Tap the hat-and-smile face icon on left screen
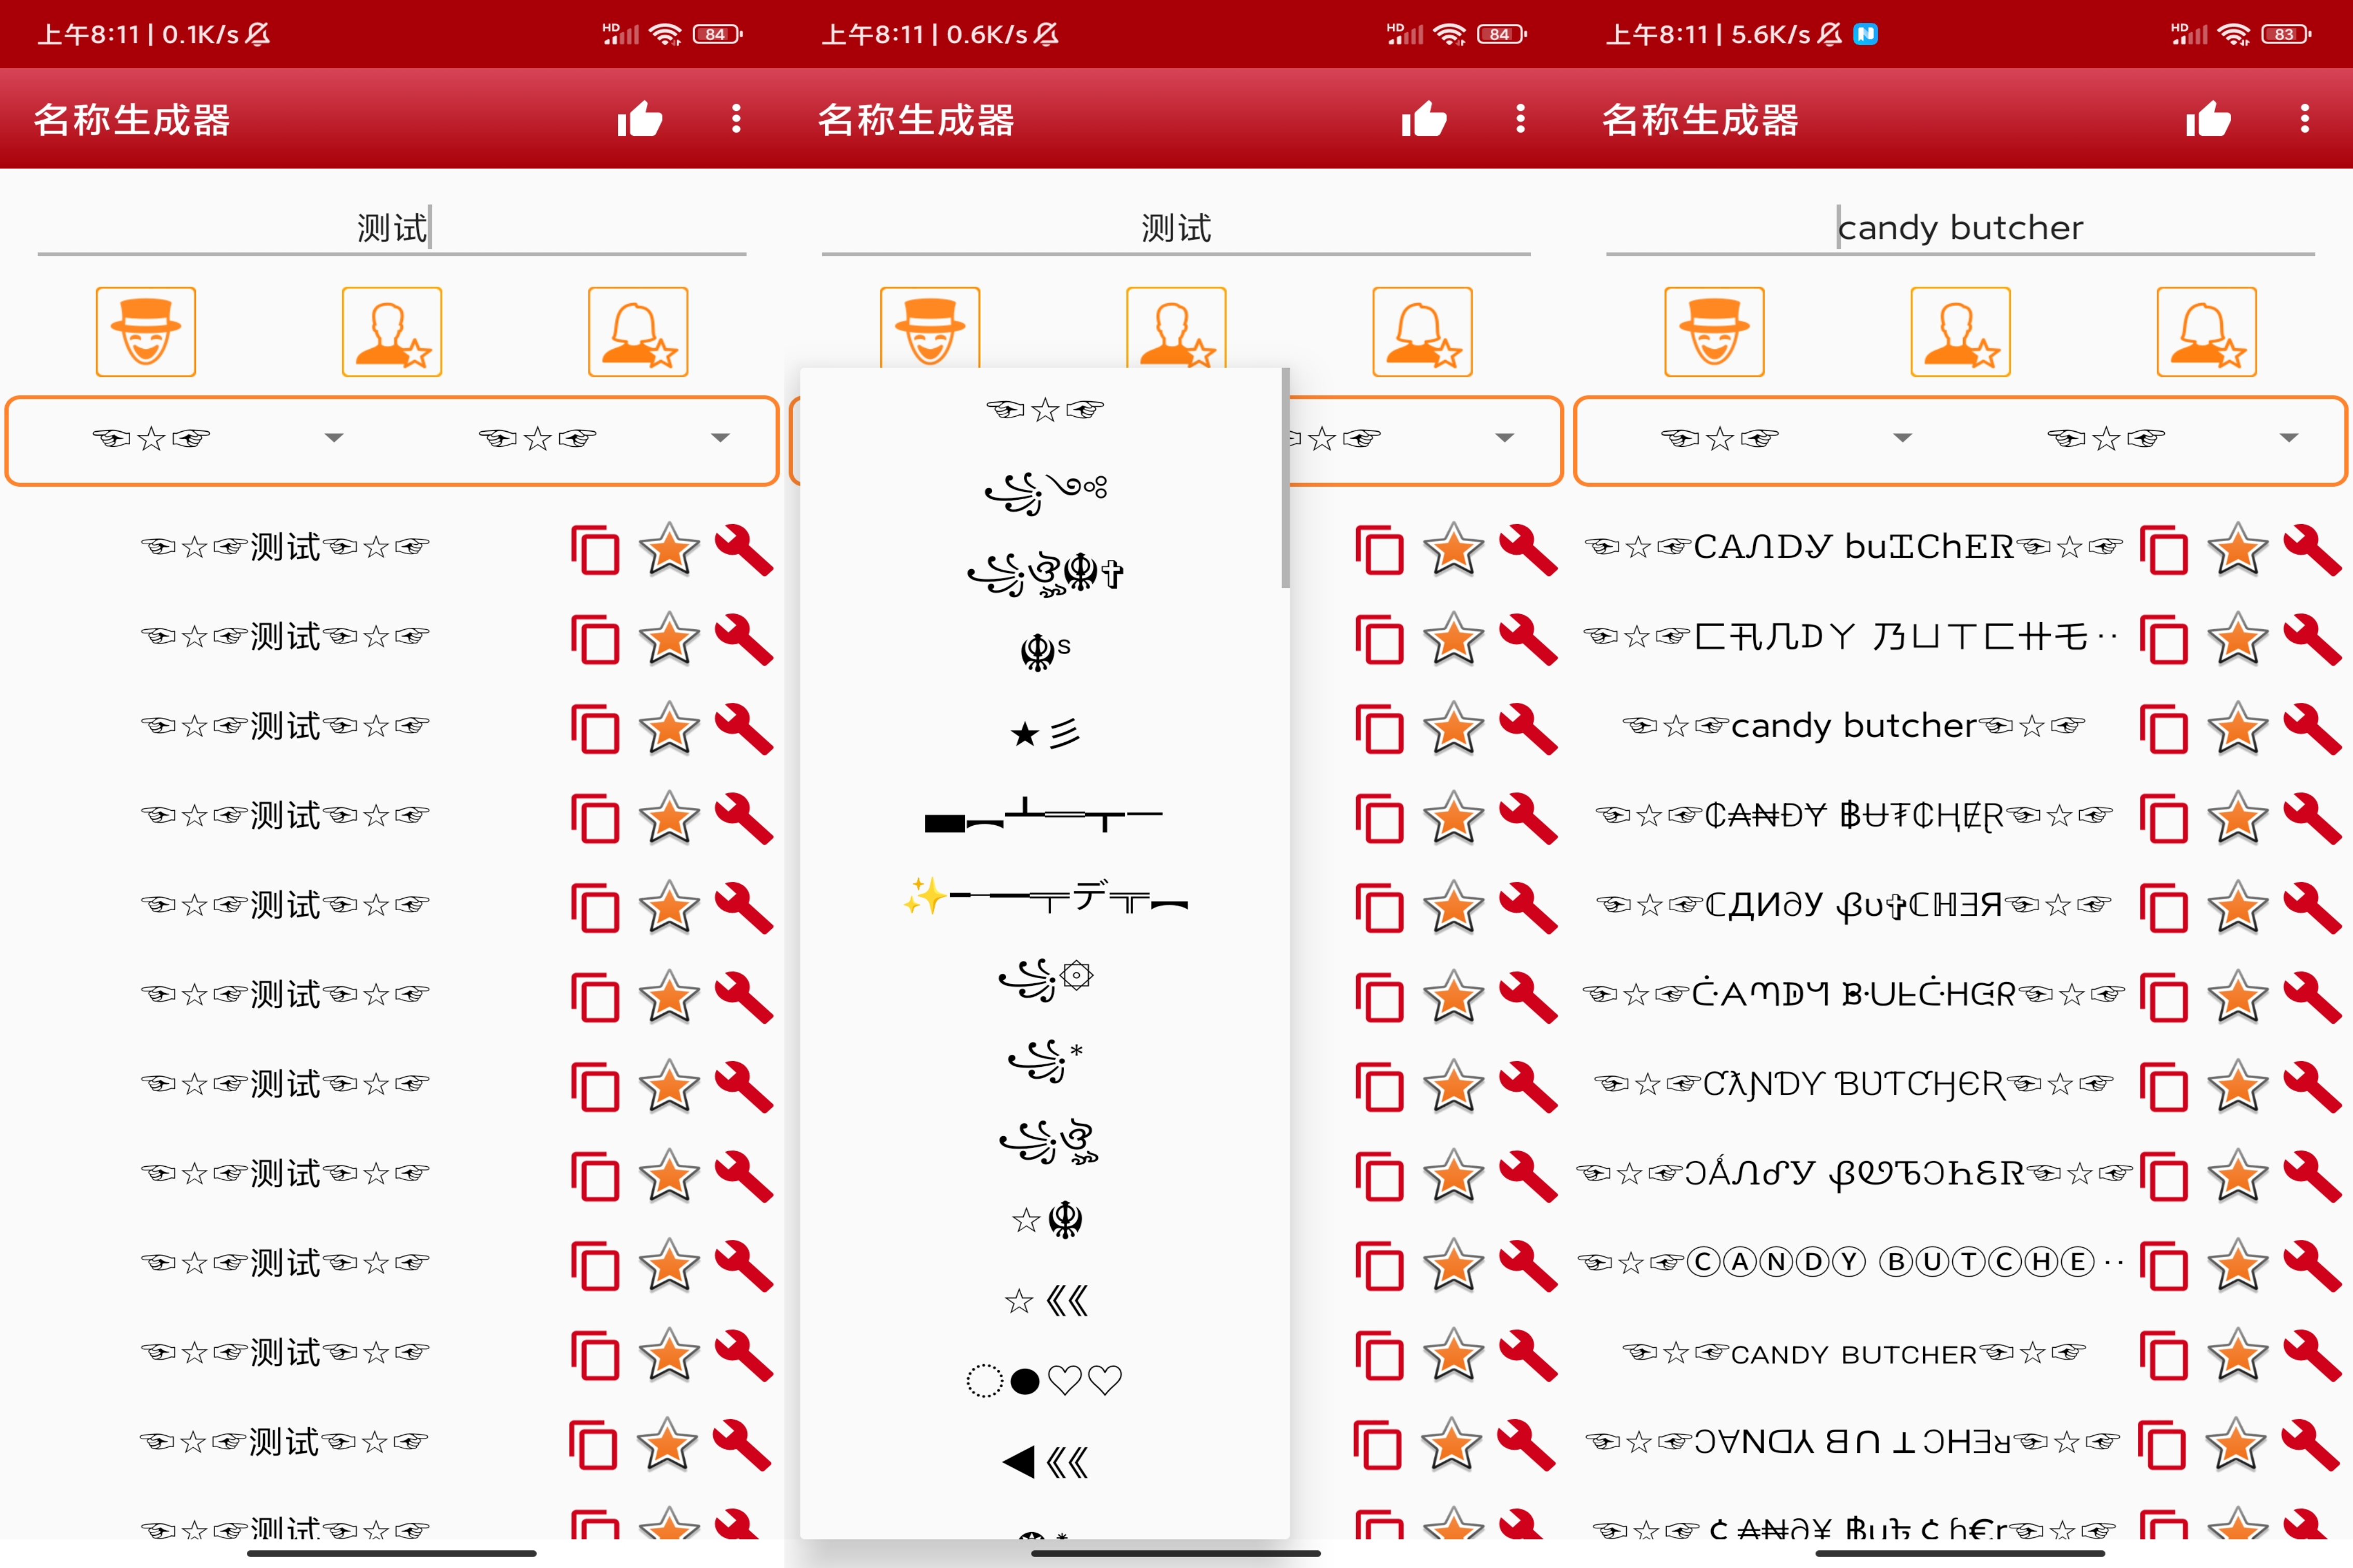Viewport: 2353px width, 1568px height. pos(146,332)
